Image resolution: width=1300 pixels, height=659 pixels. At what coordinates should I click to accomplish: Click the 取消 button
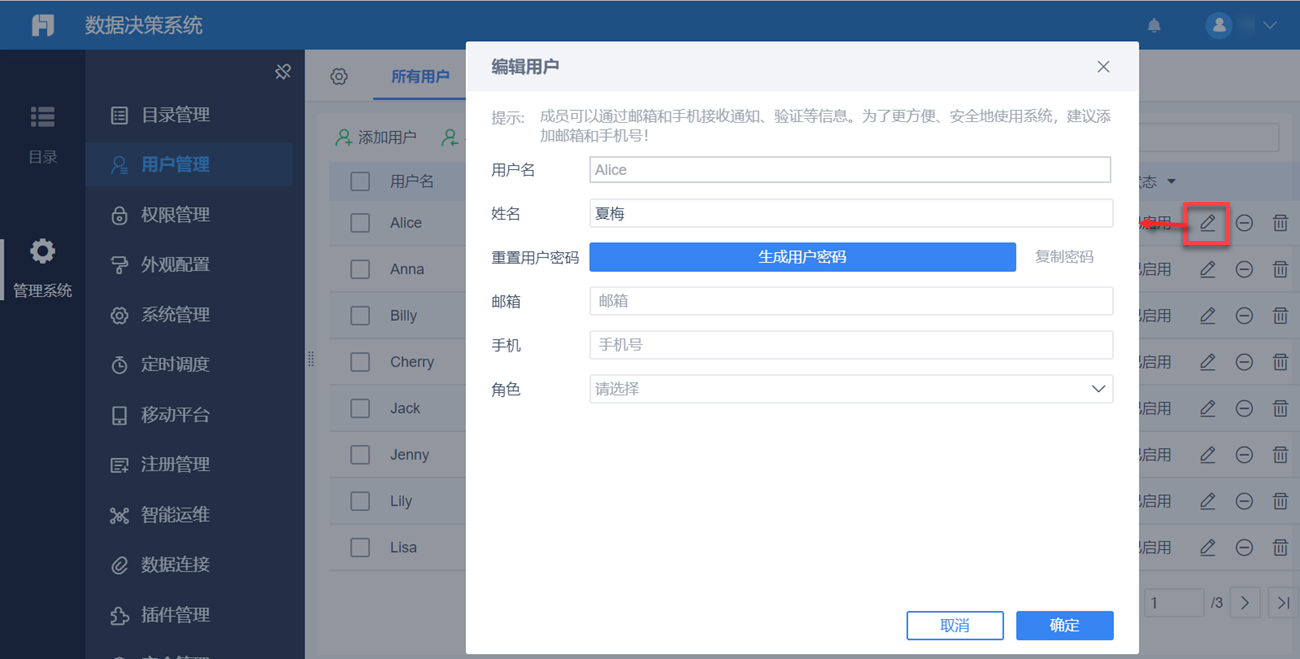955,625
